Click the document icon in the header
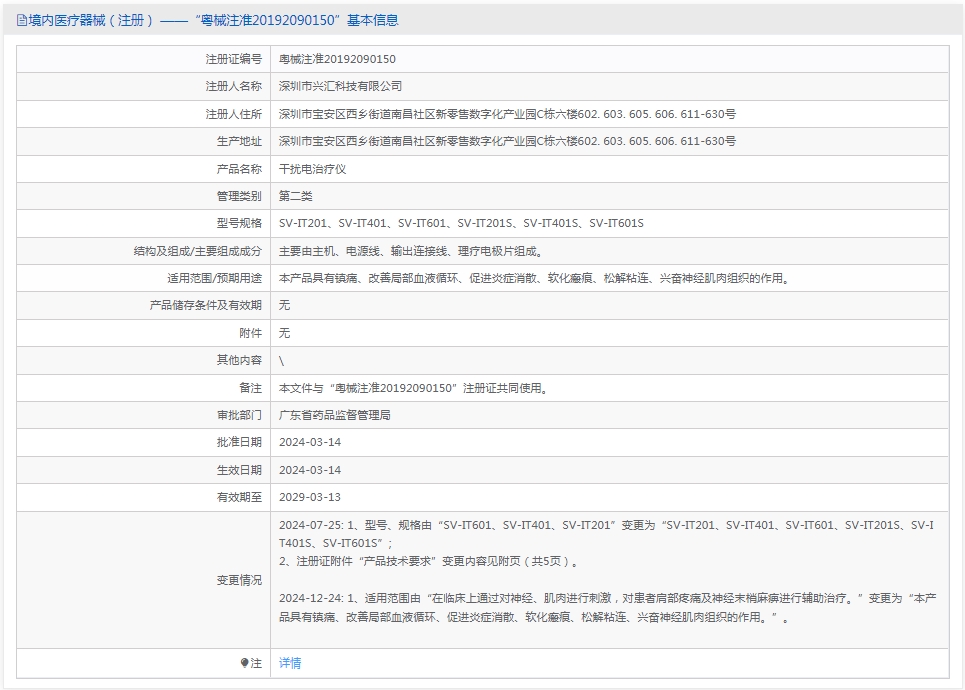The image size is (965, 690). [x=22, y=20]
